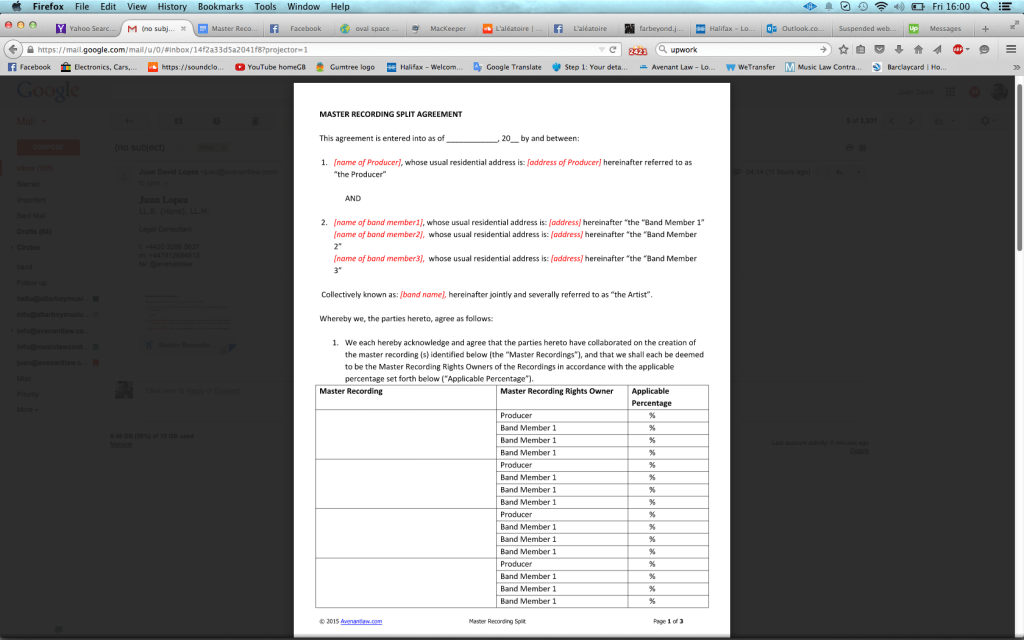Image resolution: width=1024 pixels, height=640 pixels.
Task: Open Notification Center list icon
Action: pyautogui.click(x=1006, y=7)
